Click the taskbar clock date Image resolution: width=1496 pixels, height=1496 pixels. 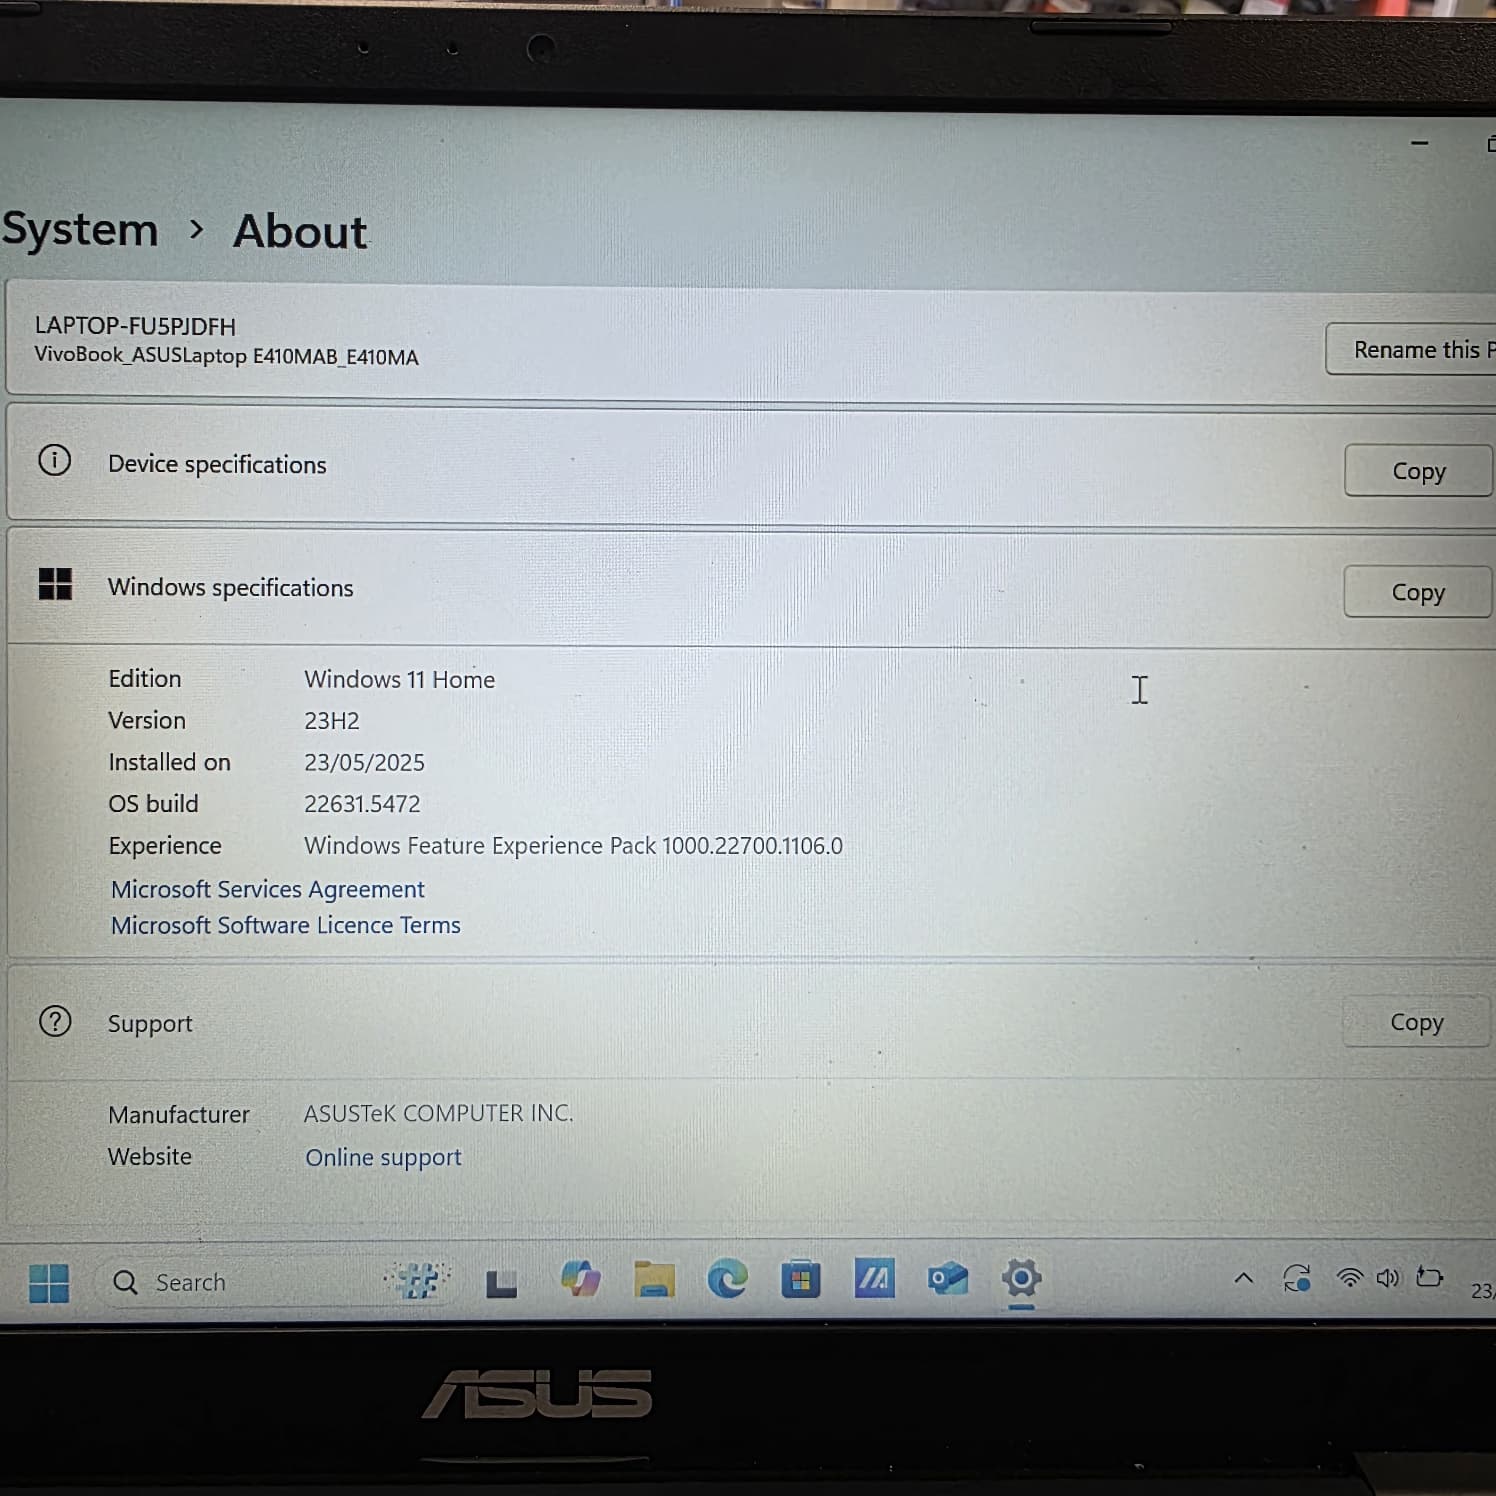click(x=1482, y=1291)
